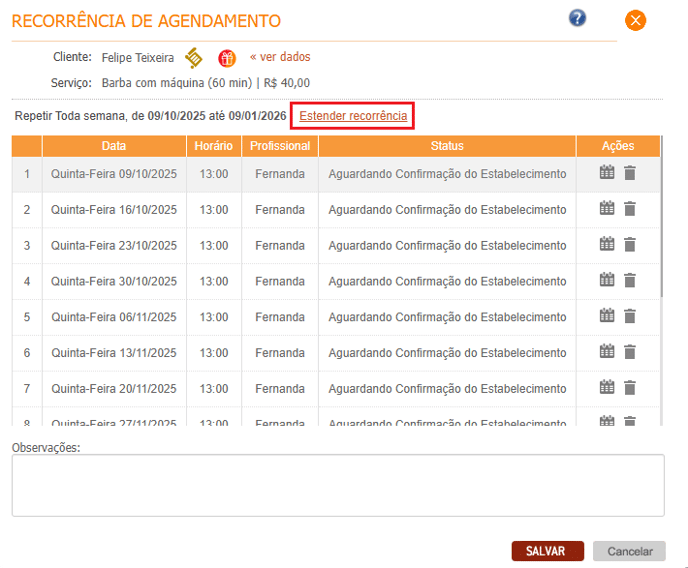This screenshot has height=568, width=688.
Task: Delete the 06/11/2025 appointment with trash icon
Action: (630, 316)
